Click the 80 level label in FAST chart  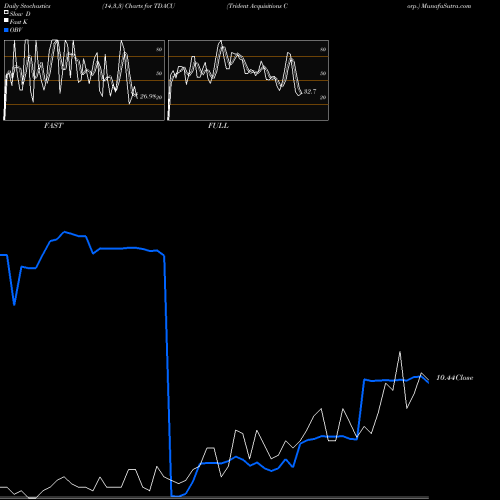point(159,49)
